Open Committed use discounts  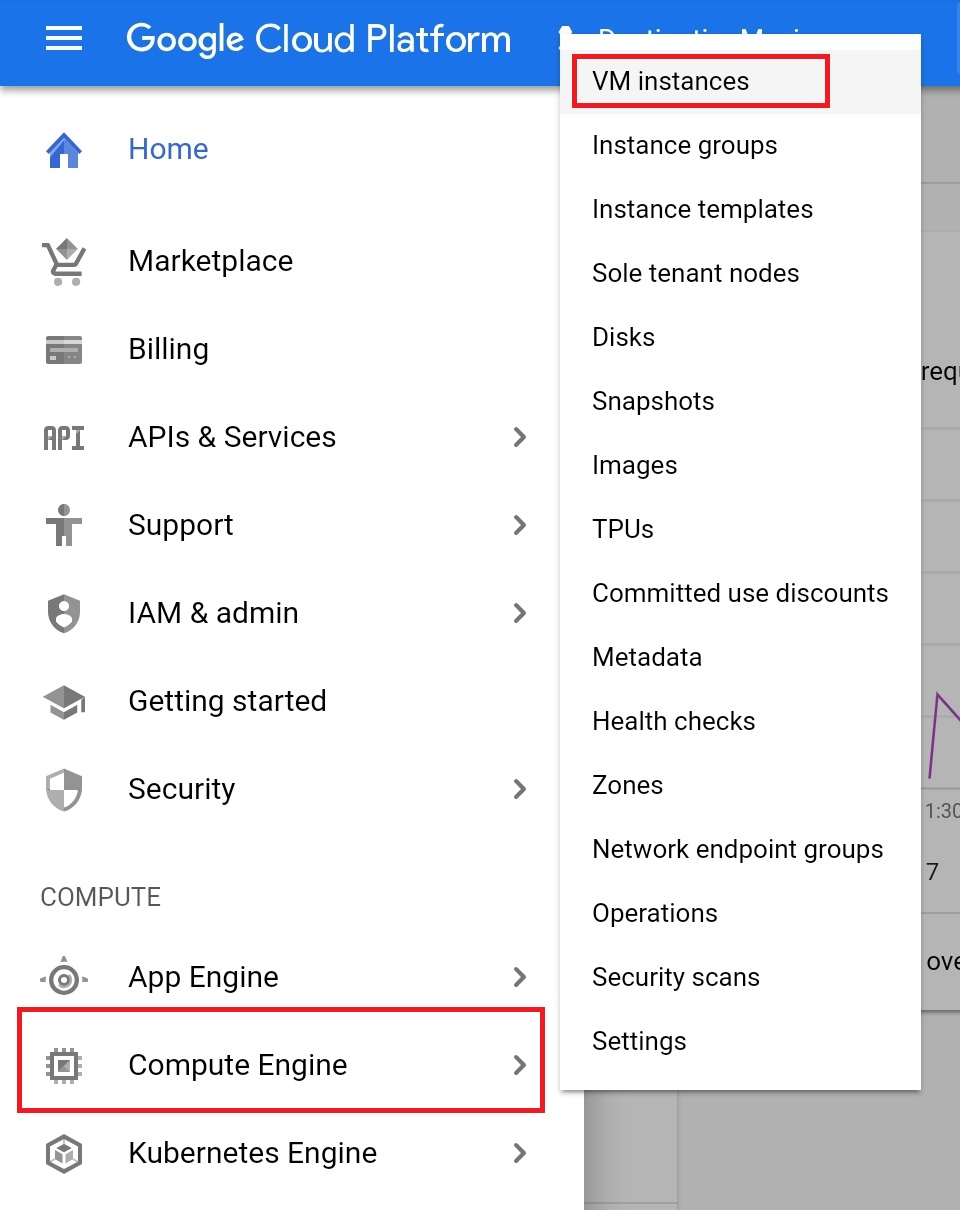[x=740, y=593]
